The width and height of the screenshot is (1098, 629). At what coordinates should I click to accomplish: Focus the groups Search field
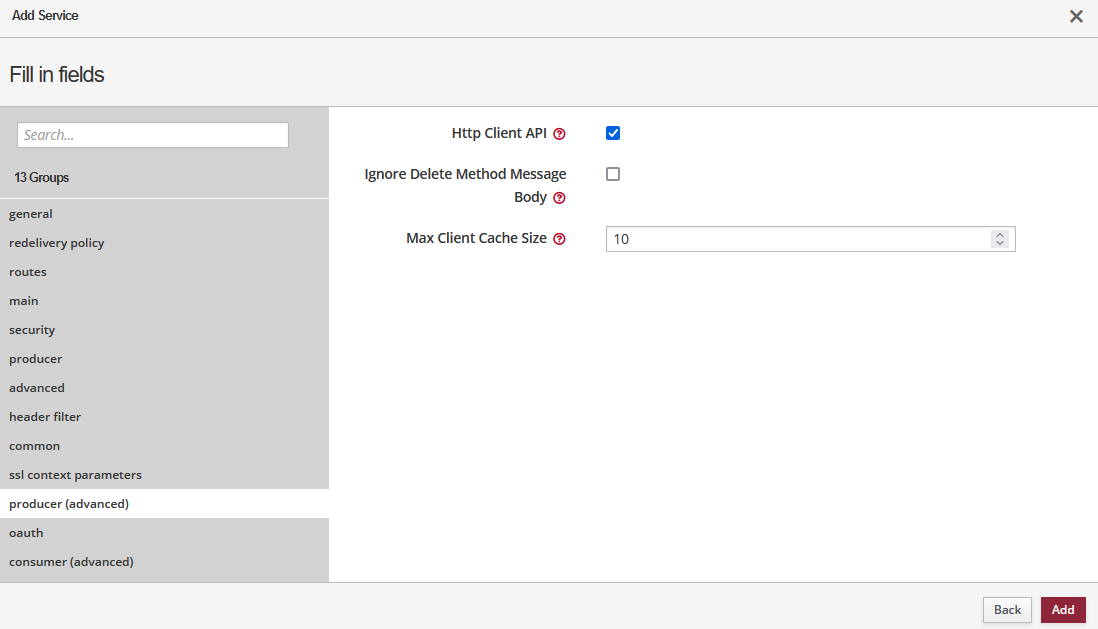153,135
